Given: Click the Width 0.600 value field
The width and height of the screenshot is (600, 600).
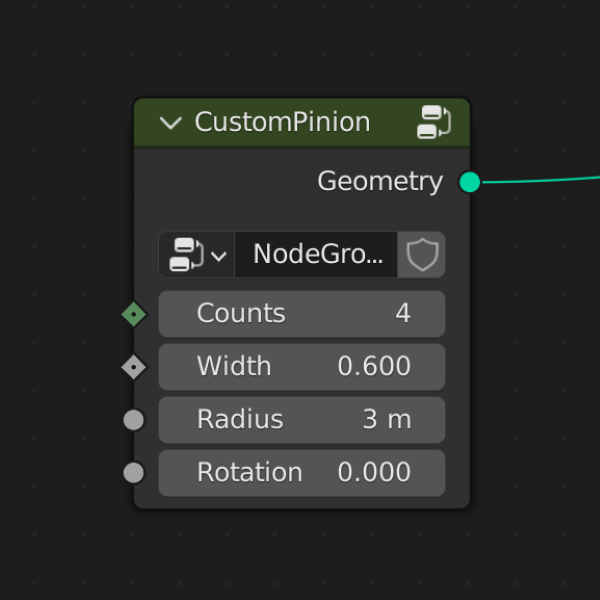Looking at the screenshot, I should click(x=302, y=367).
